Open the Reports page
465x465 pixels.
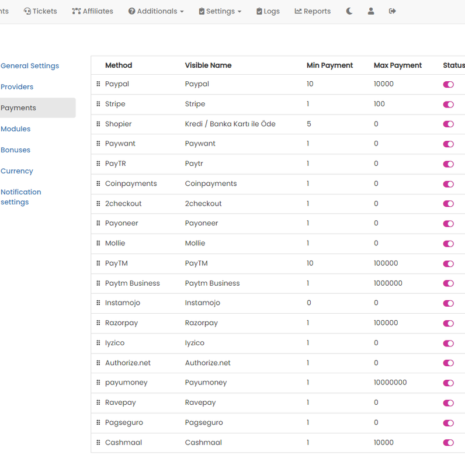[x=313, y=11]
